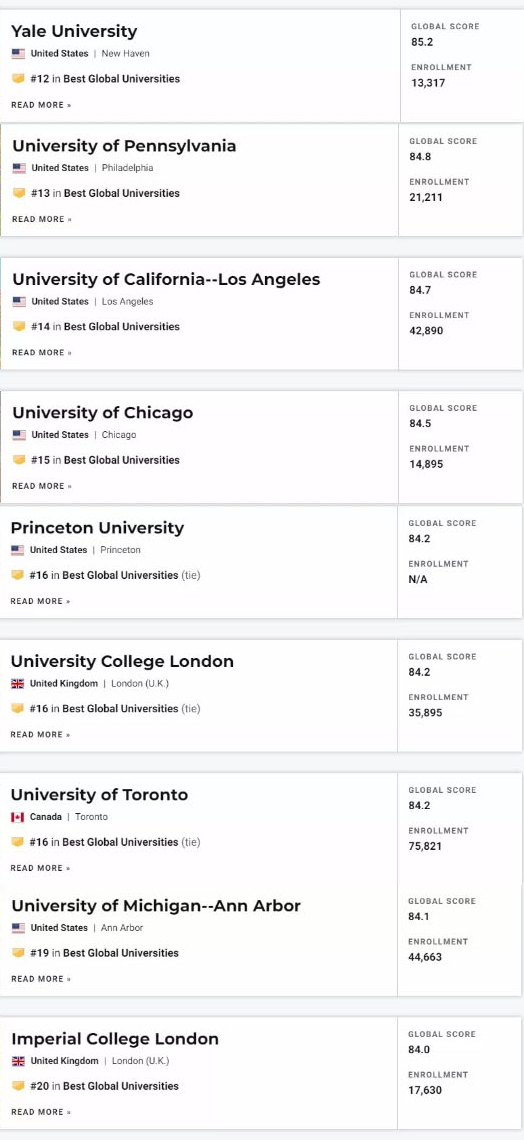This screenshot has height=1140, width=524.
Task: Open the Princeton University title link
Action: click(97, 528)
